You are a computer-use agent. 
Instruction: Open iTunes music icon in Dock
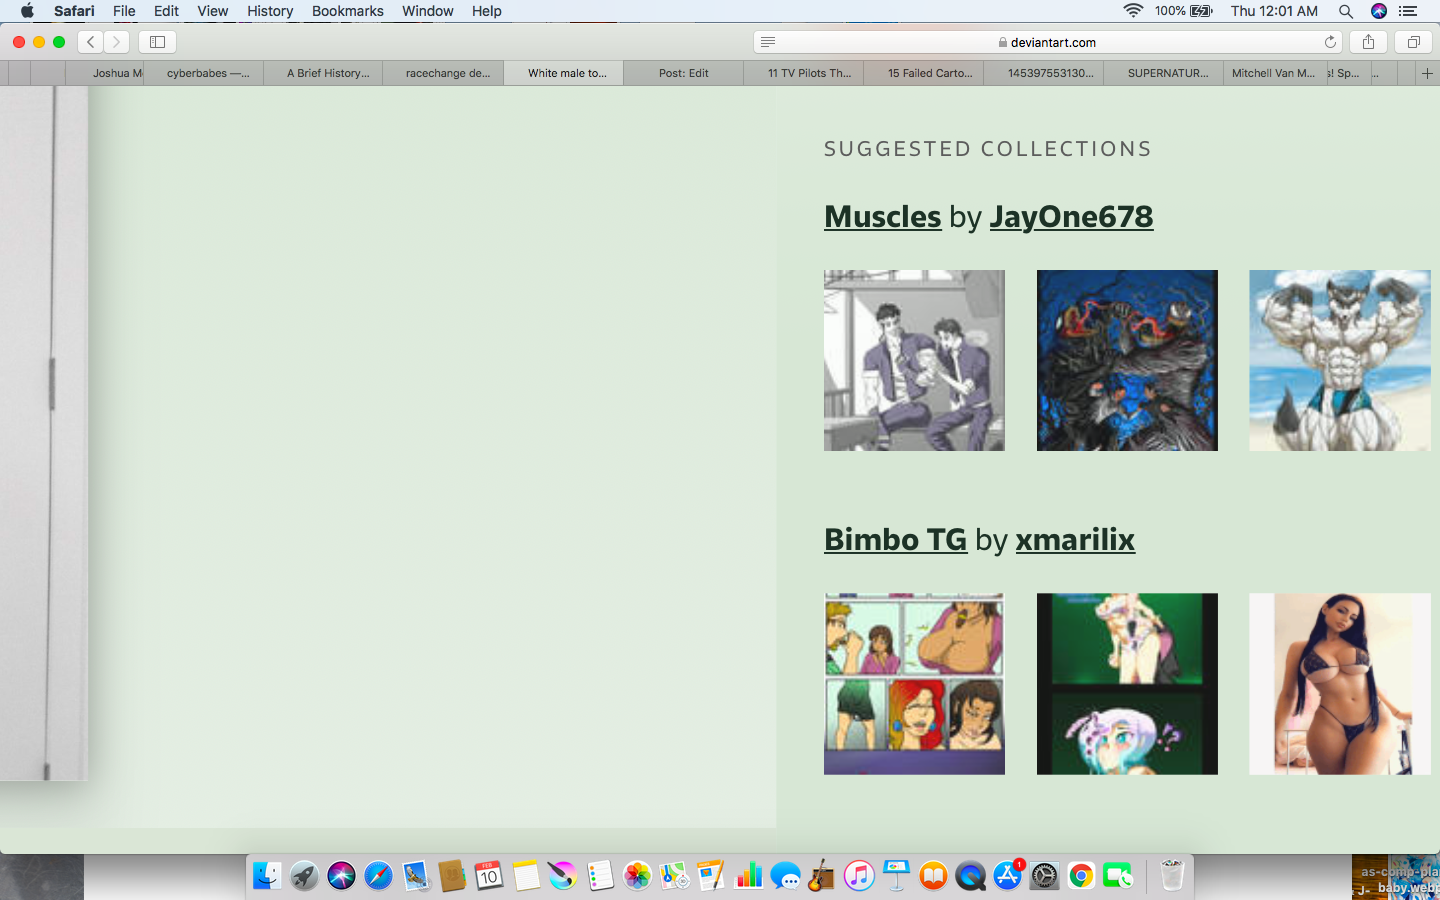point(859,876)
